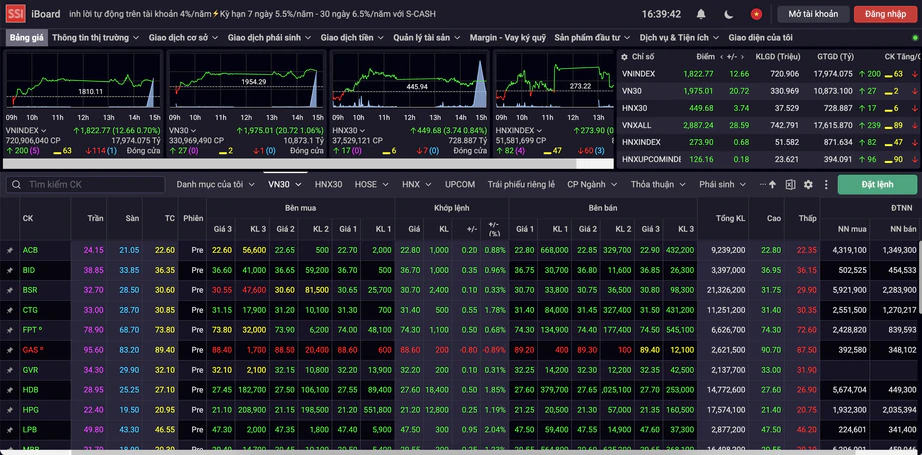The height and width of the screenshot is (455, 922).
Task: Expand Dịch vụ & Tiện ích menu
Action: click(679, 38)
